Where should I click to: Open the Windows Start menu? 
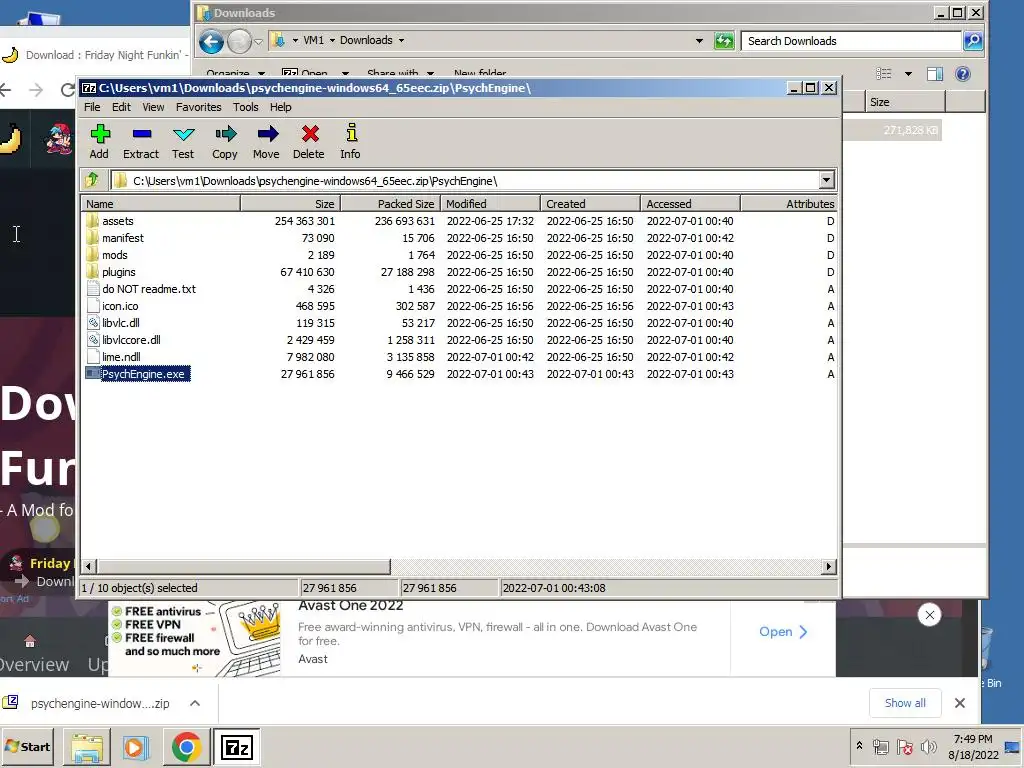[28, 746]
